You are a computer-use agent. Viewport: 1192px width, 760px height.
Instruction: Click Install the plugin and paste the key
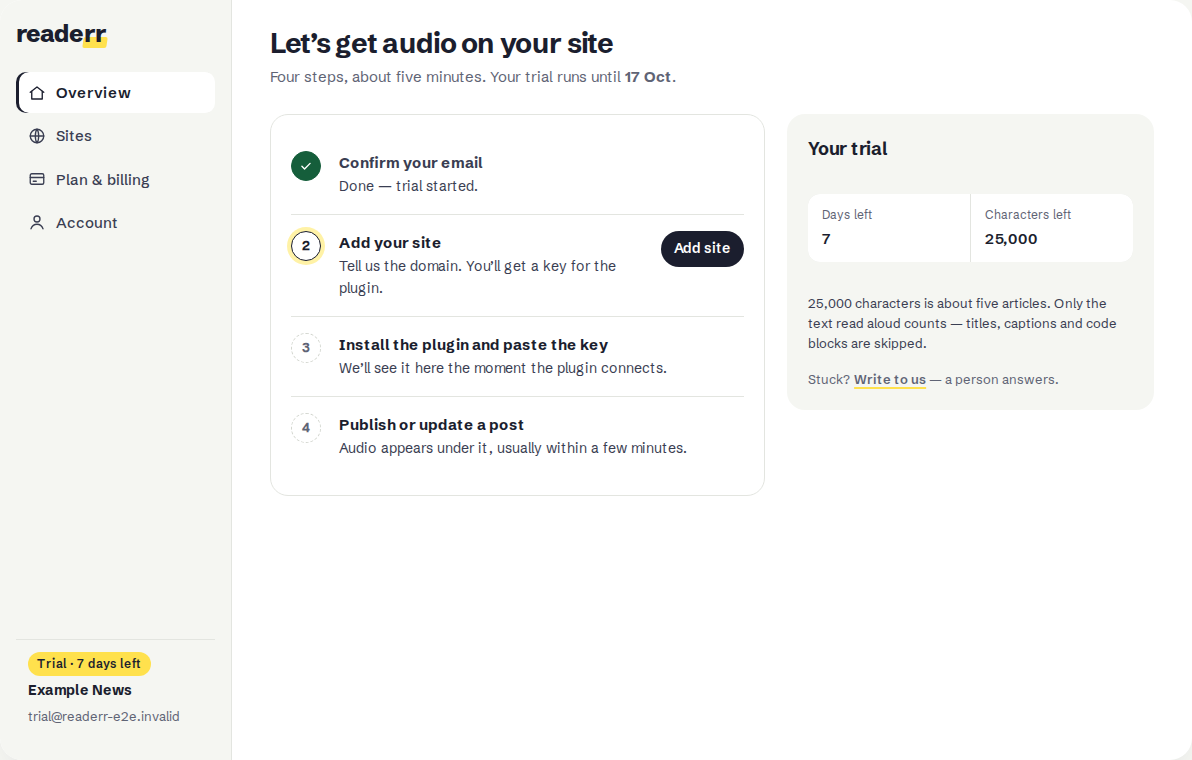(474, 345)
